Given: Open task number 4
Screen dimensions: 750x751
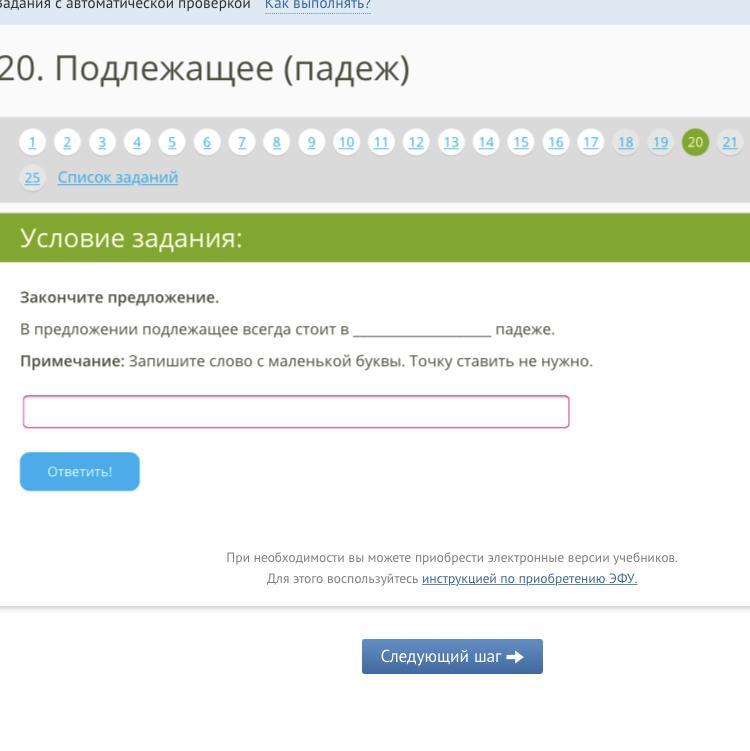Looking at the screenshot, I should 137,142.
